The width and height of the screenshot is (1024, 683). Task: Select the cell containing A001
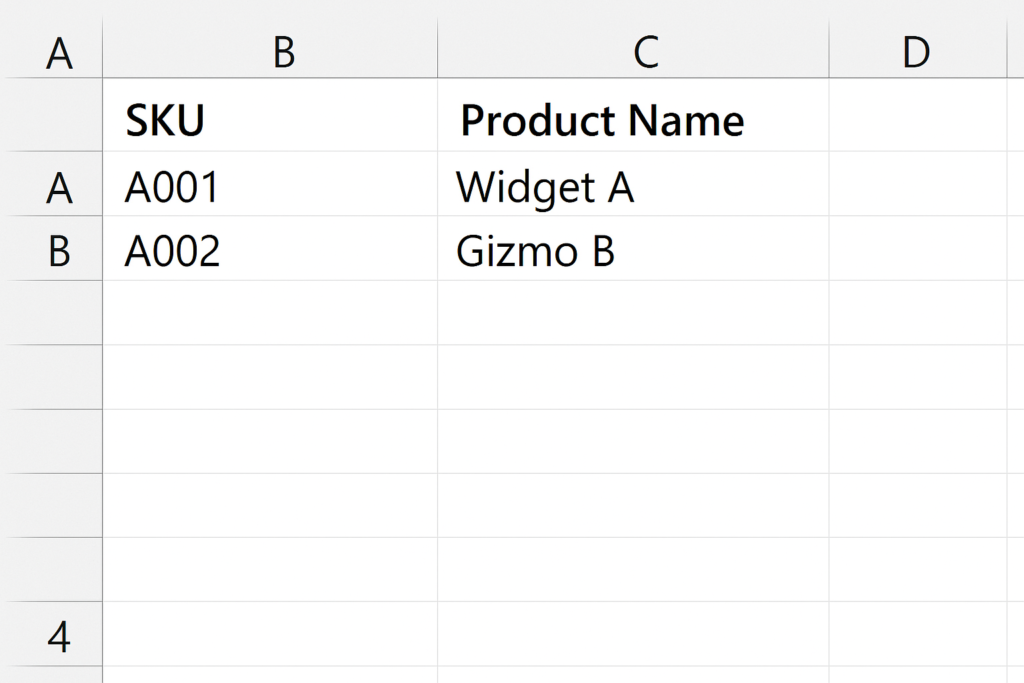pyautogui.click(x=270, y=184)
